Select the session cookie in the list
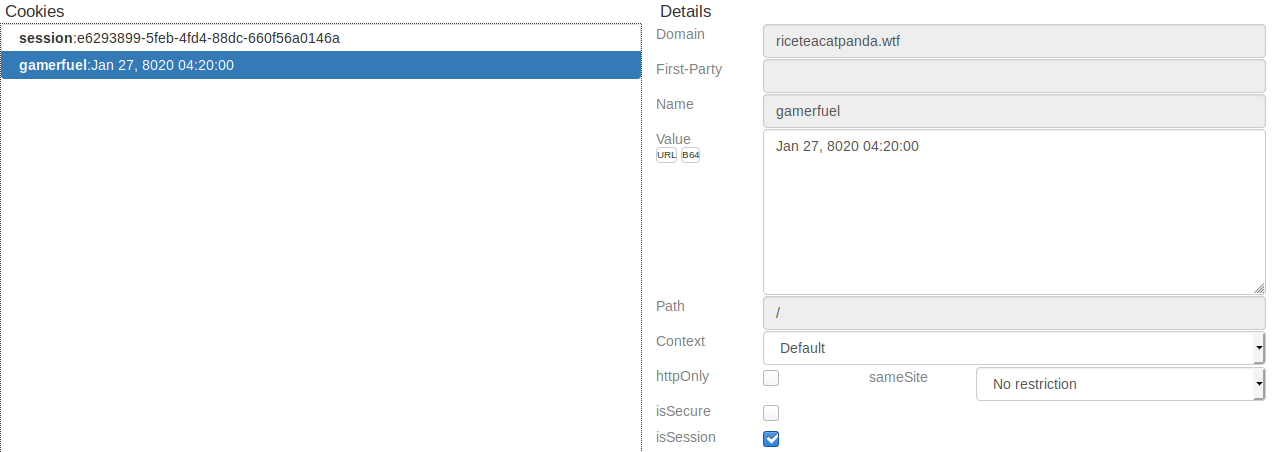Viewport: 1278px width, 452px height. point(180,38)
